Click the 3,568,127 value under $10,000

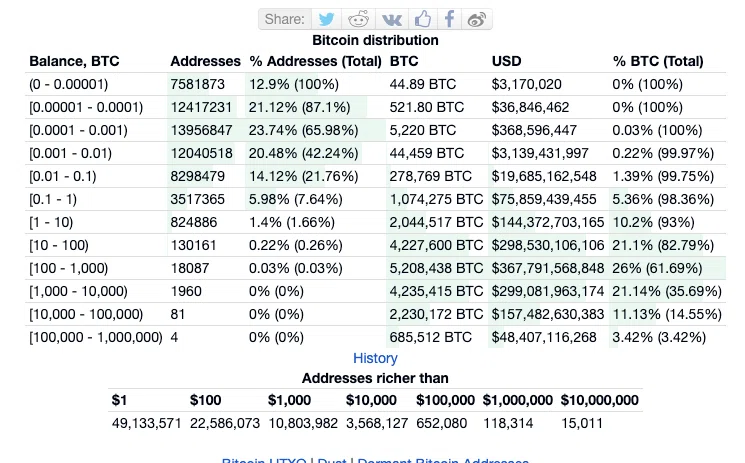[377, 423]
